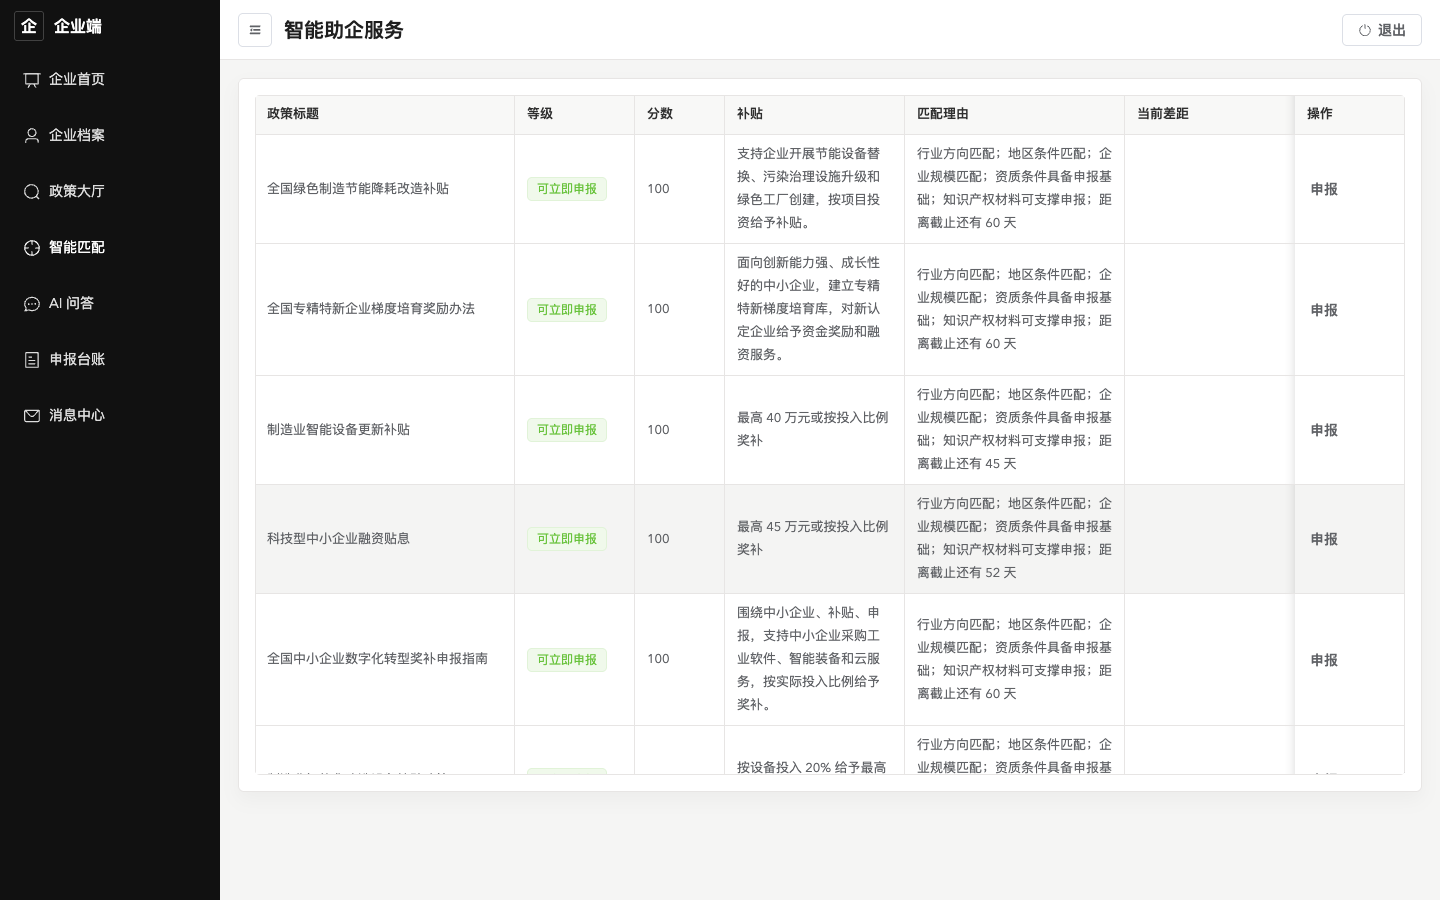
Task: Collapse sidebar with the hamburger toggle
Action: [255, 30]
